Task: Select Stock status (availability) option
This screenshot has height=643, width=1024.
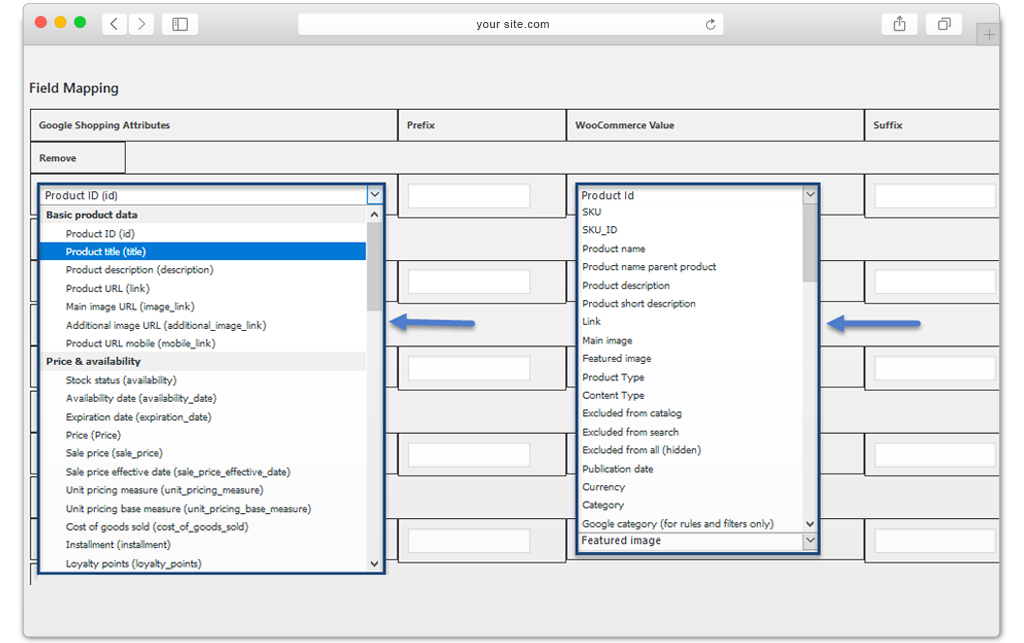Action: (x=121, y=380)
